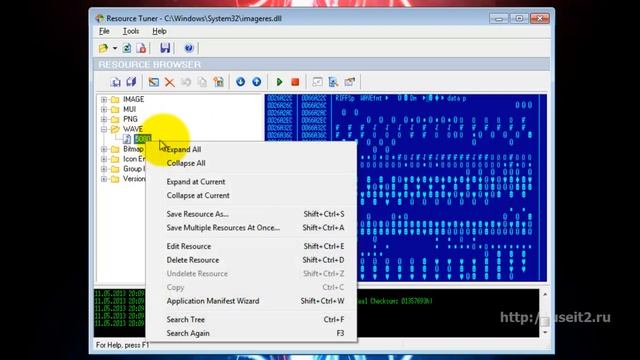Choose Delete Resource in context menu

[251, 260]
